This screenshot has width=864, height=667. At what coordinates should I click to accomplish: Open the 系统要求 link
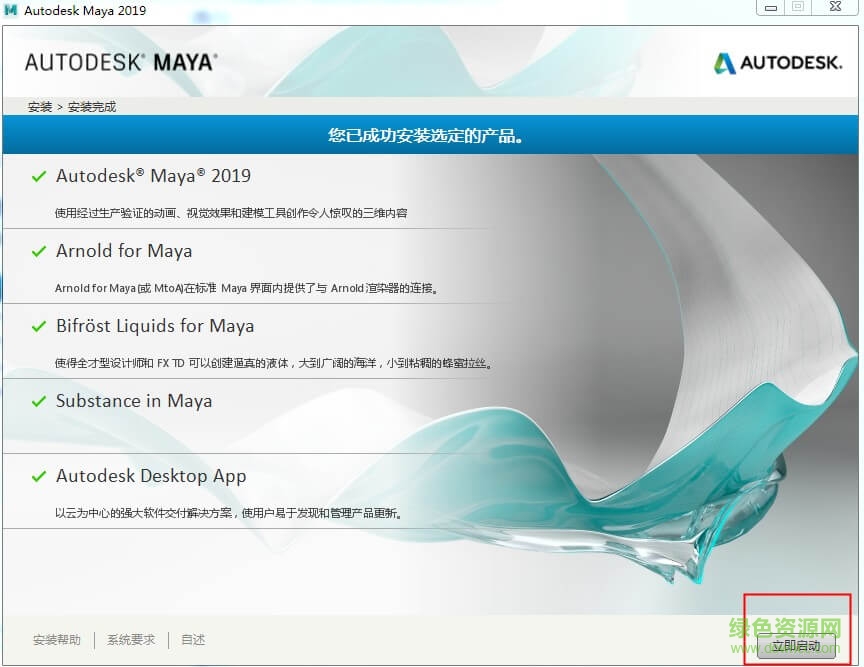[x=131, y=640]
